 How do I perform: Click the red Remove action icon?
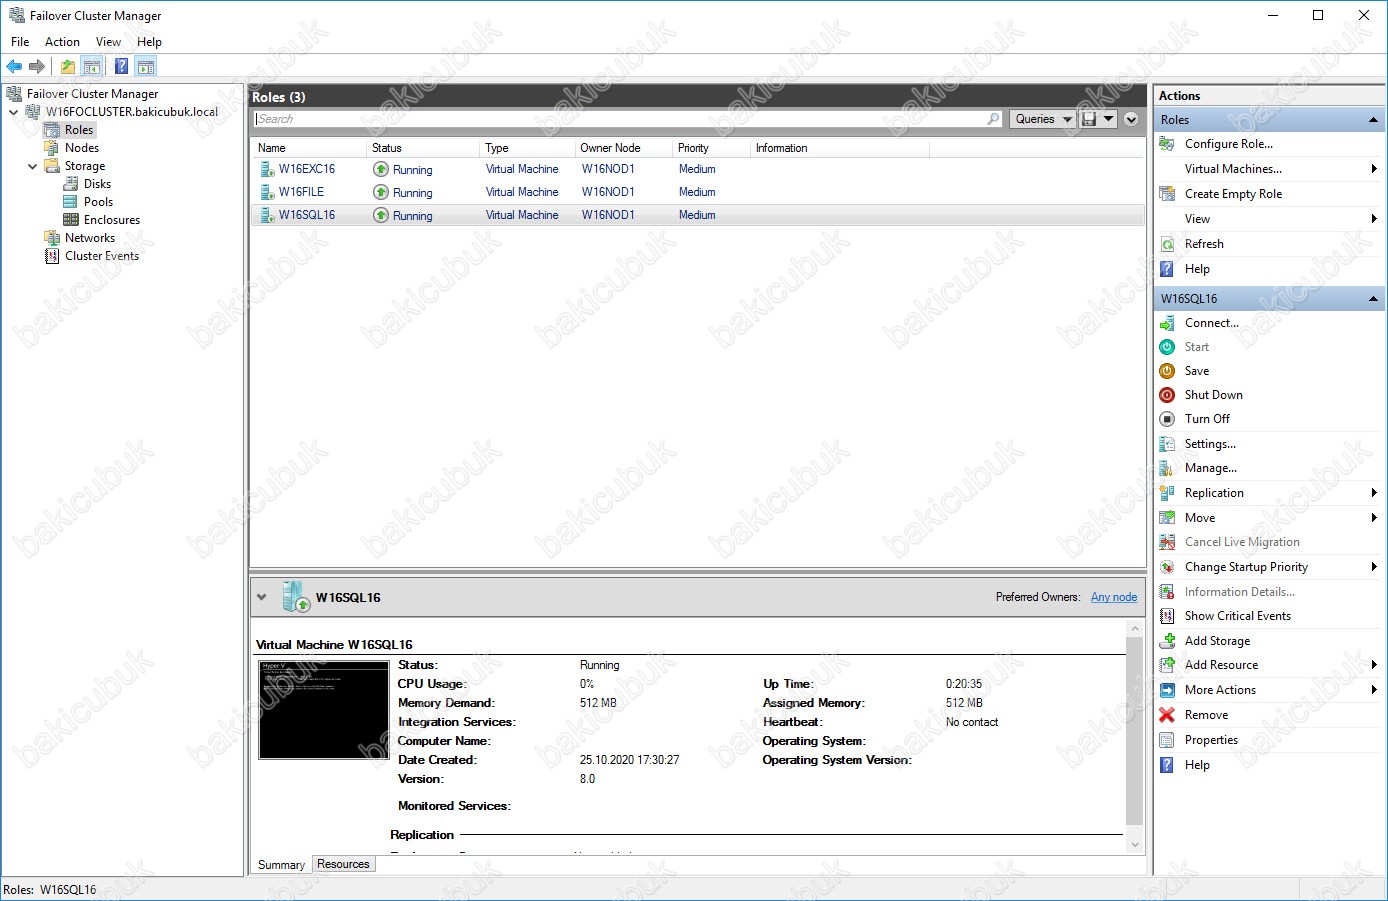point(1166,715)
